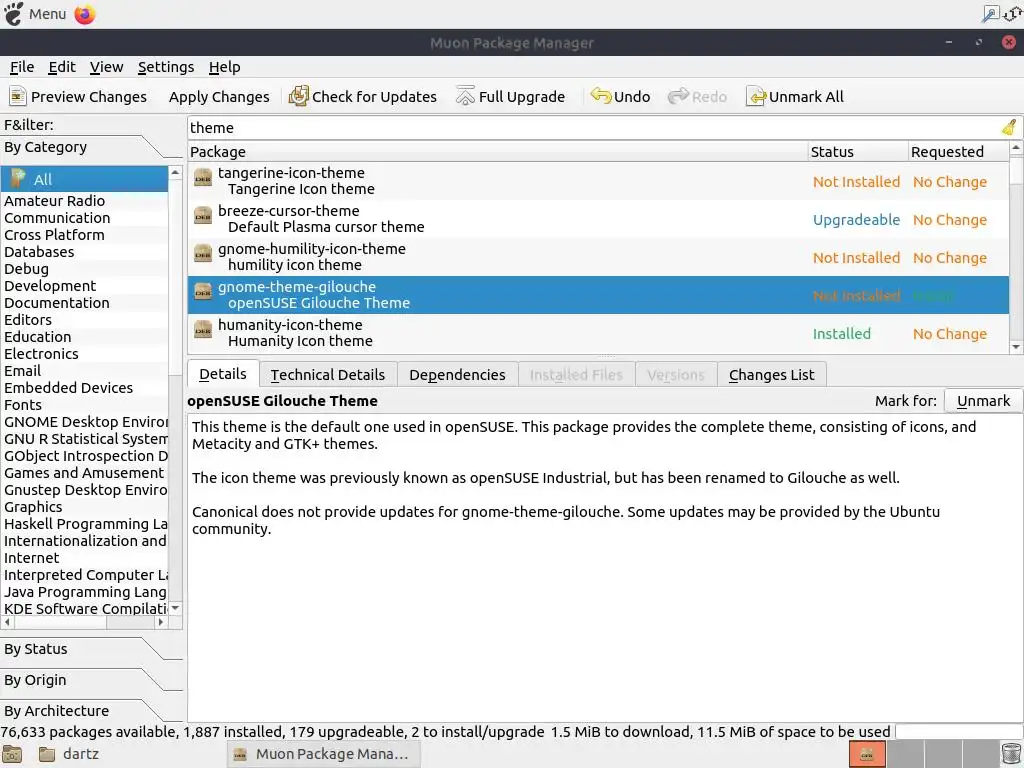Expand the By Origin filter section

(x=91, y=680)
